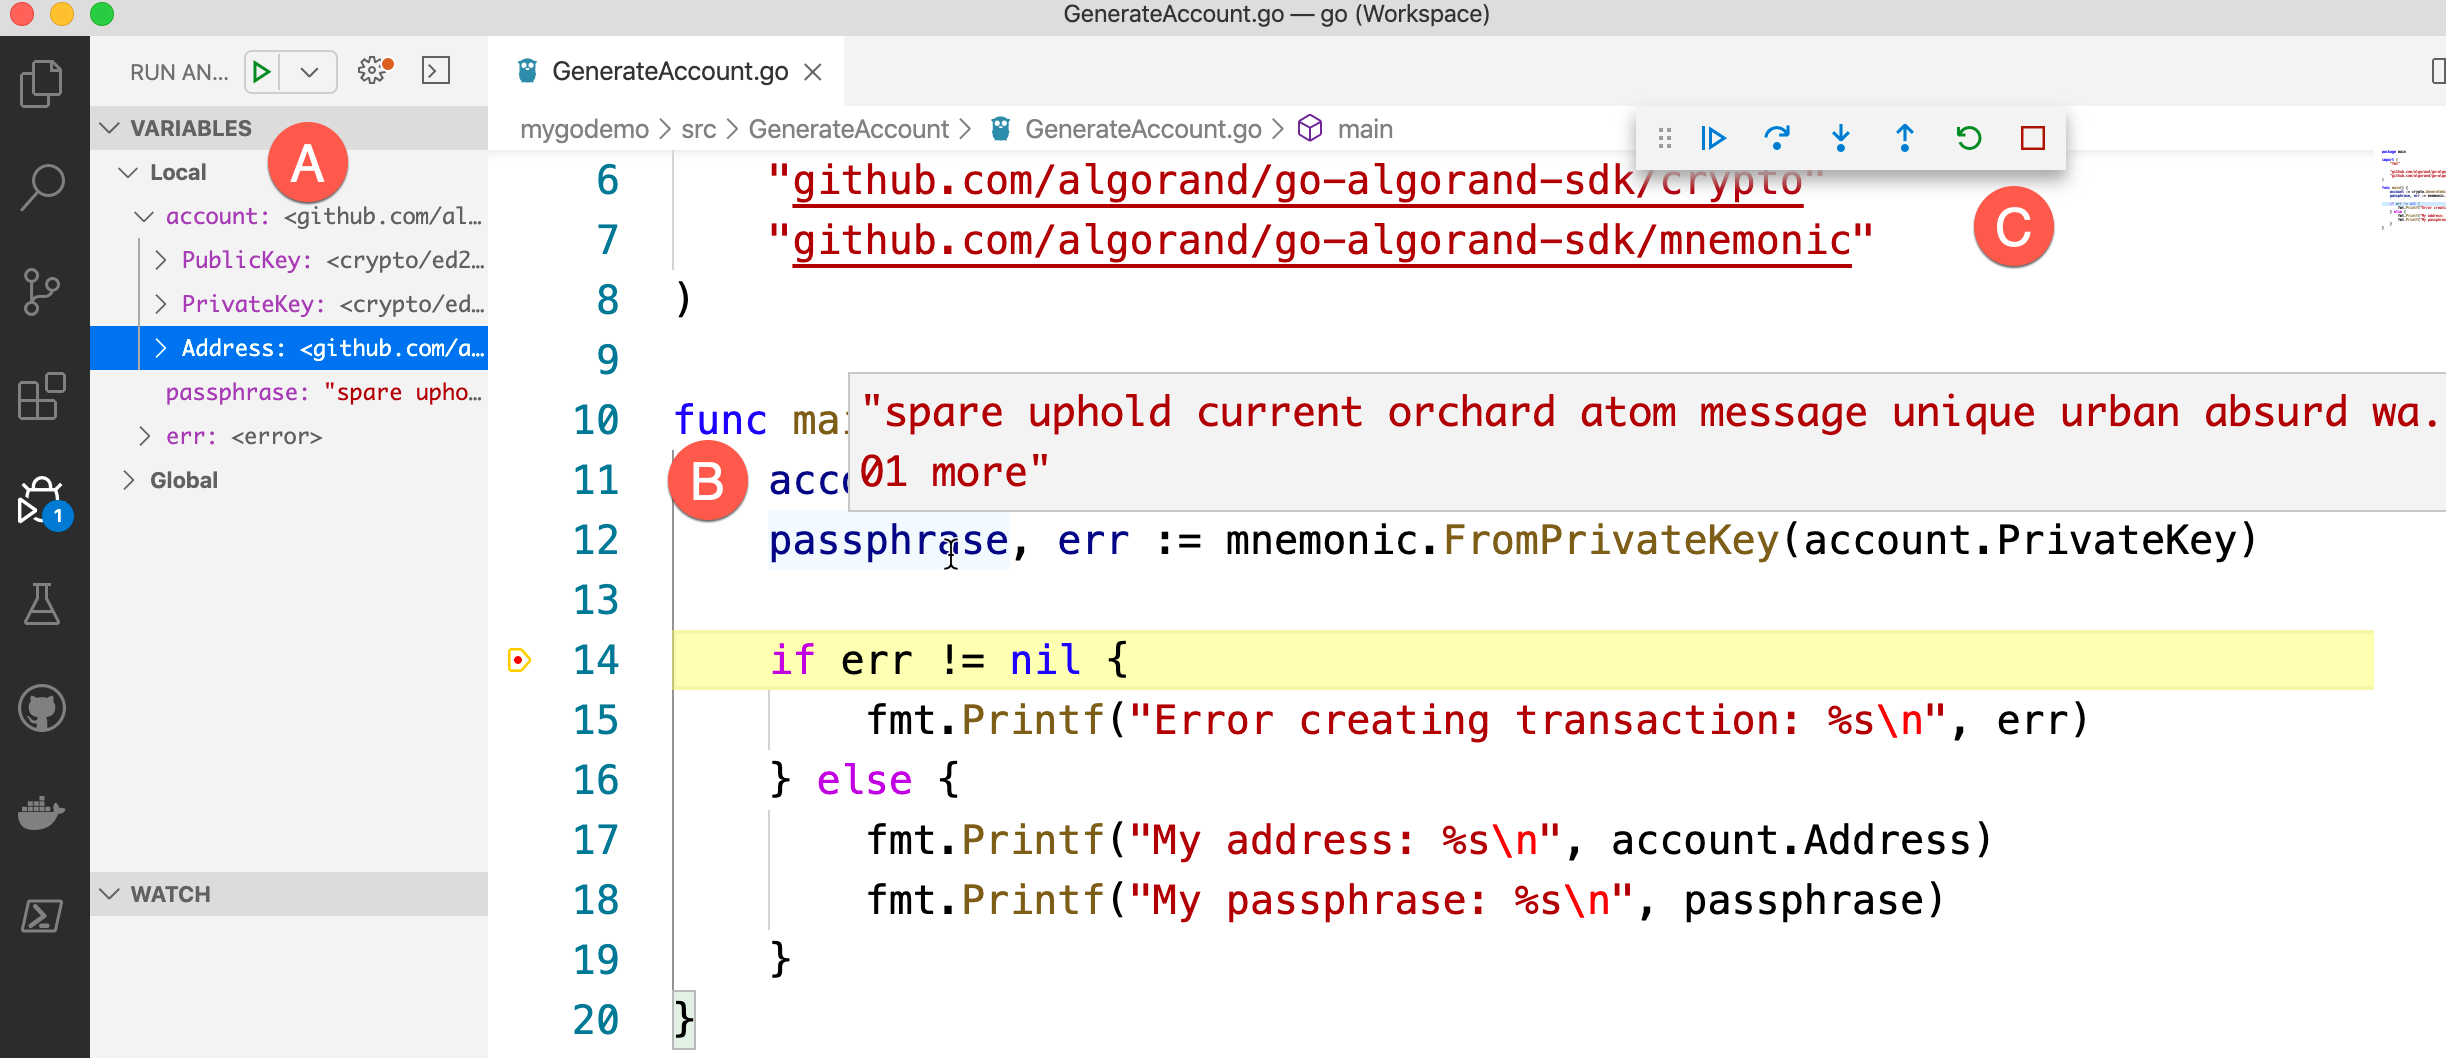
Task: Click Continue in the debug toolbar
Action: 1713,139
